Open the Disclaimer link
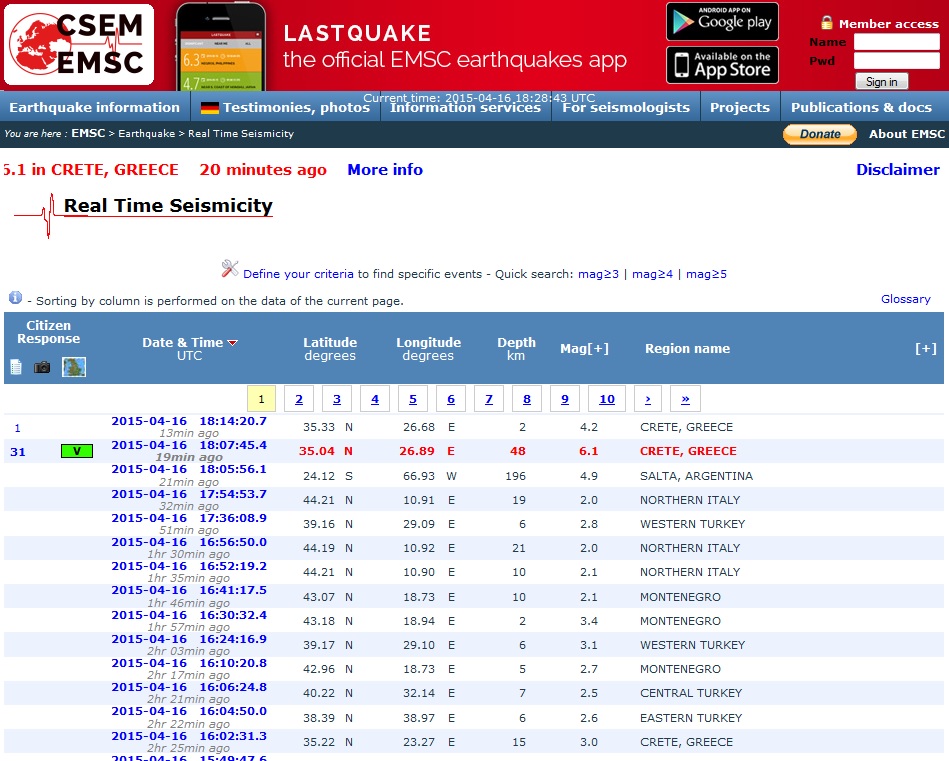Image resolution: width=949 pixels, height=761 pixels. pos(898,170)
